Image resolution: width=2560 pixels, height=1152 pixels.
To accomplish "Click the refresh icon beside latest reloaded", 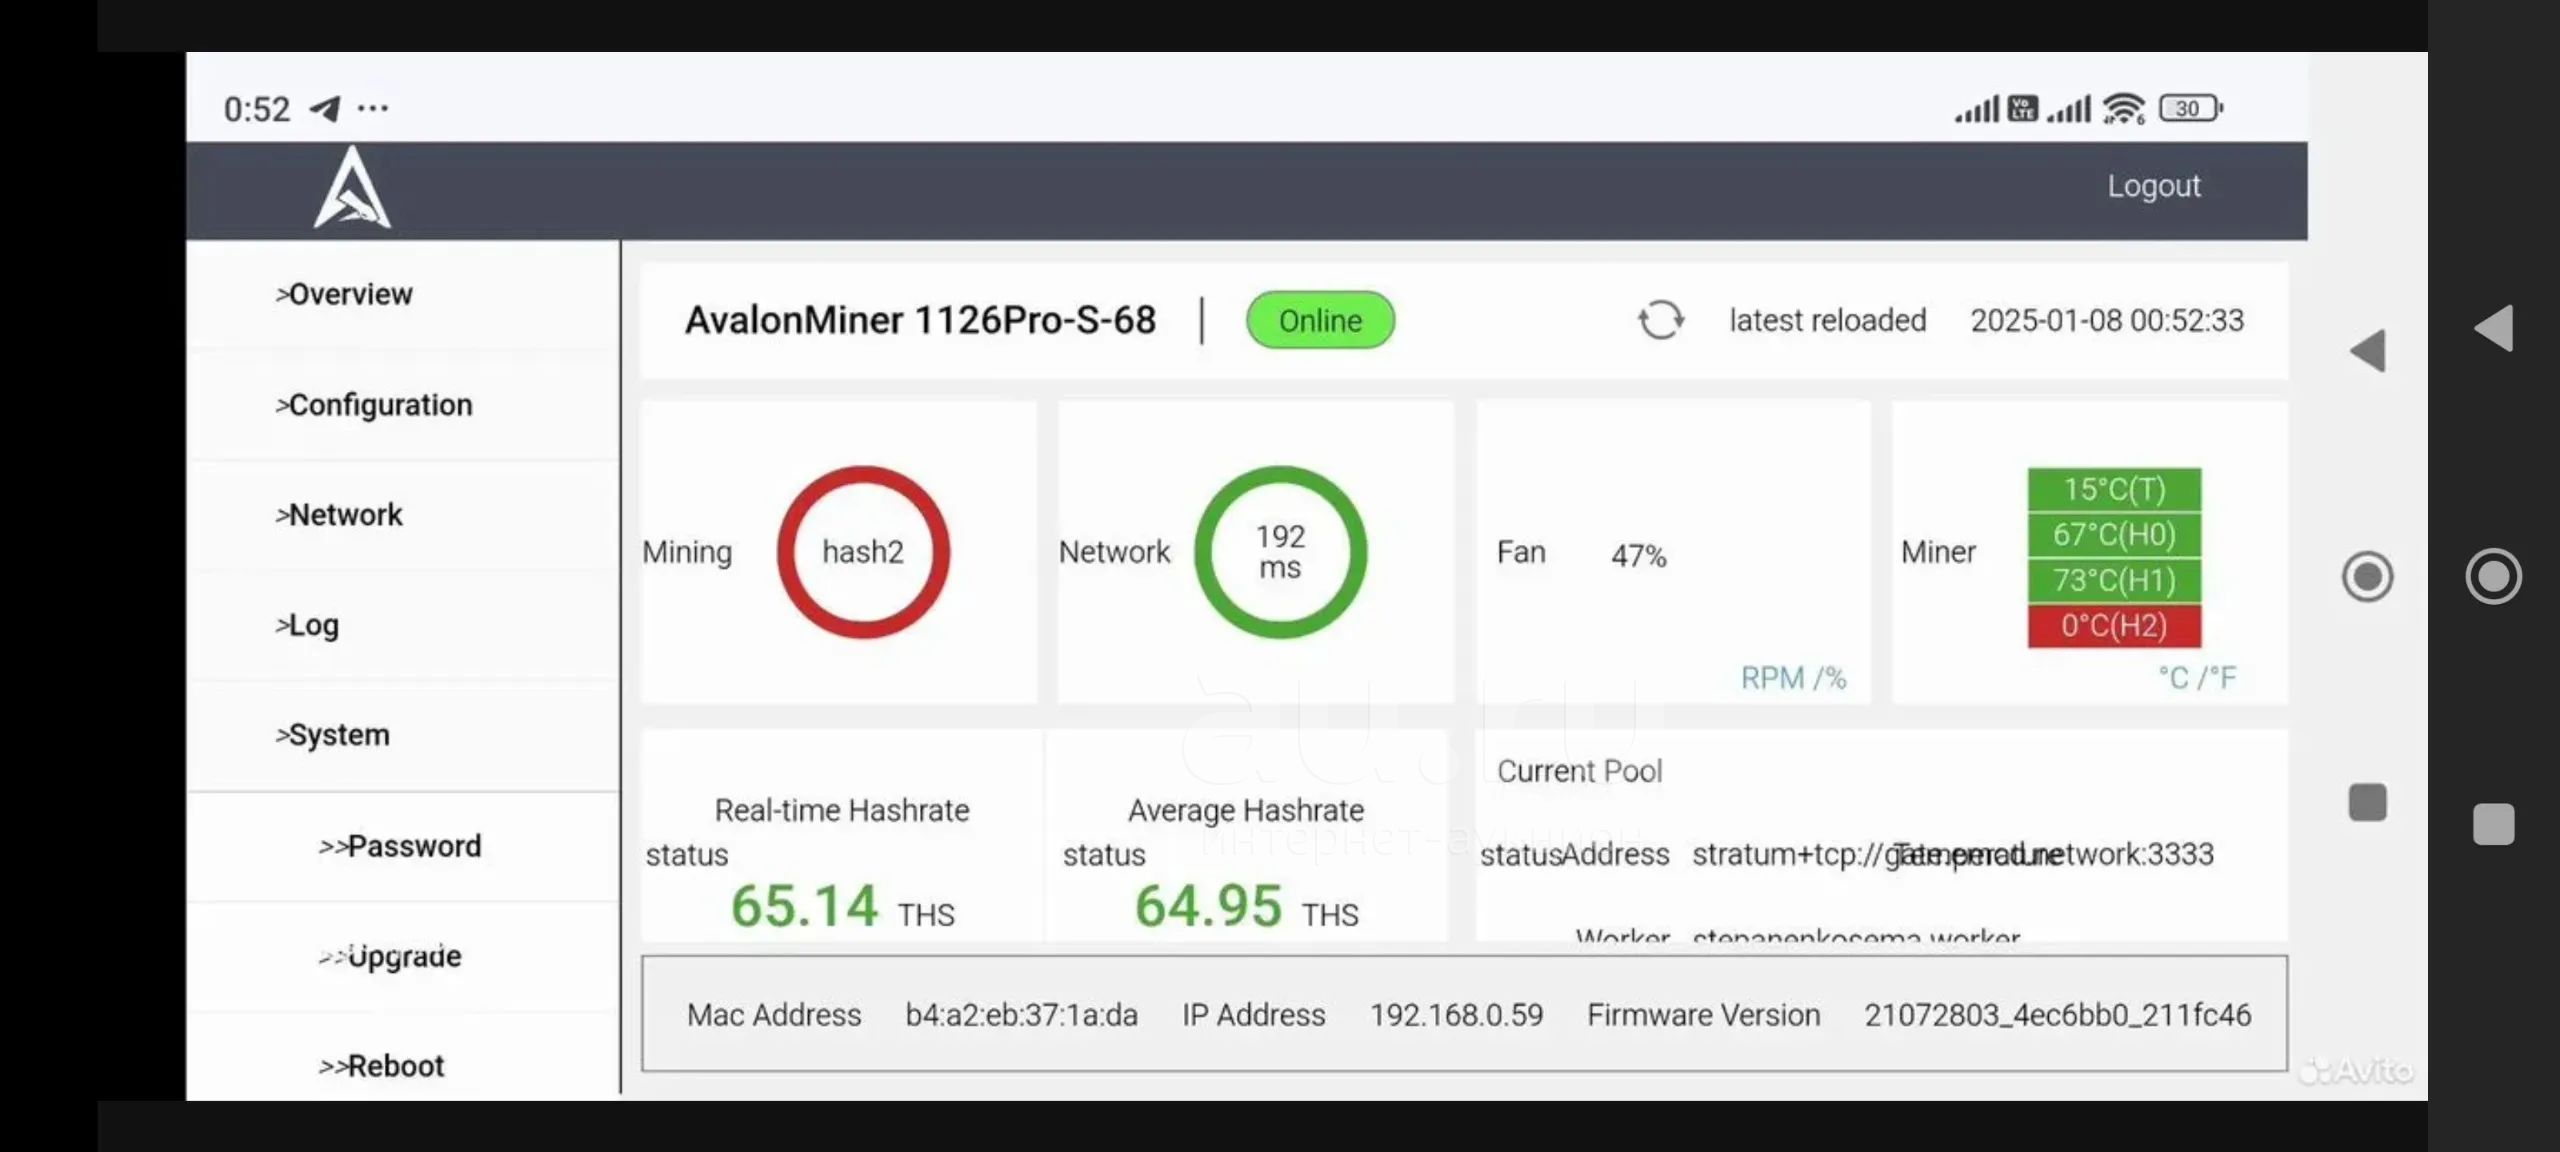I will (x=1661, y=320).
